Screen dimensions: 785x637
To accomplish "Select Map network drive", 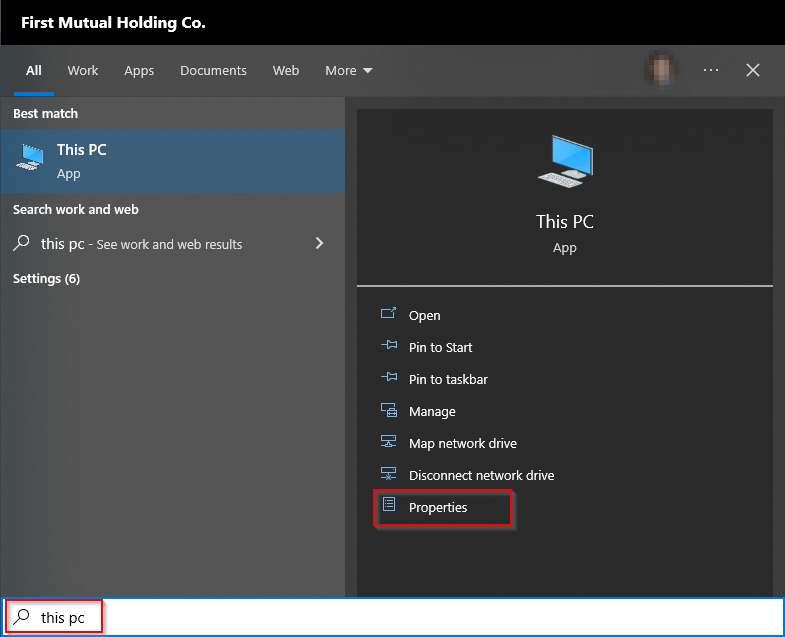I will [x=463, y=444].
